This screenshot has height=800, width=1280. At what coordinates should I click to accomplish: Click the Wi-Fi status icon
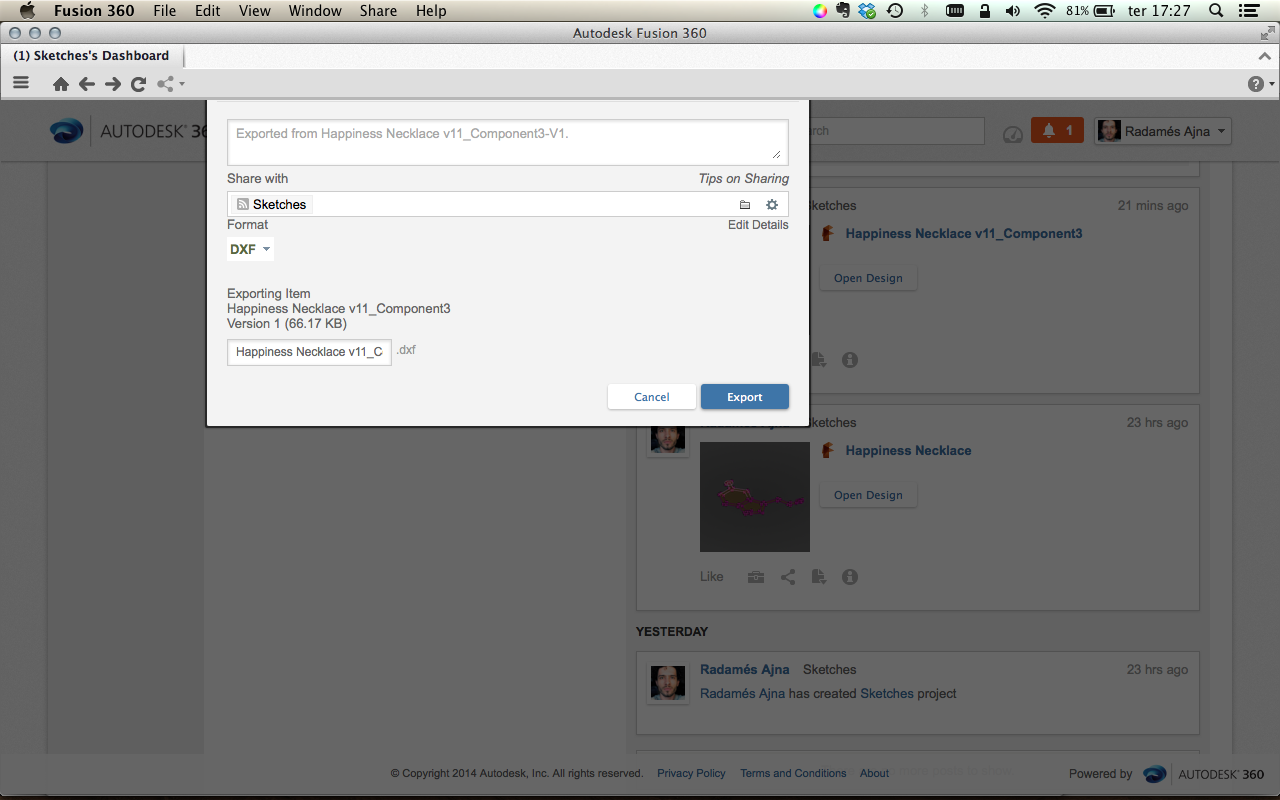point(1045,11)
